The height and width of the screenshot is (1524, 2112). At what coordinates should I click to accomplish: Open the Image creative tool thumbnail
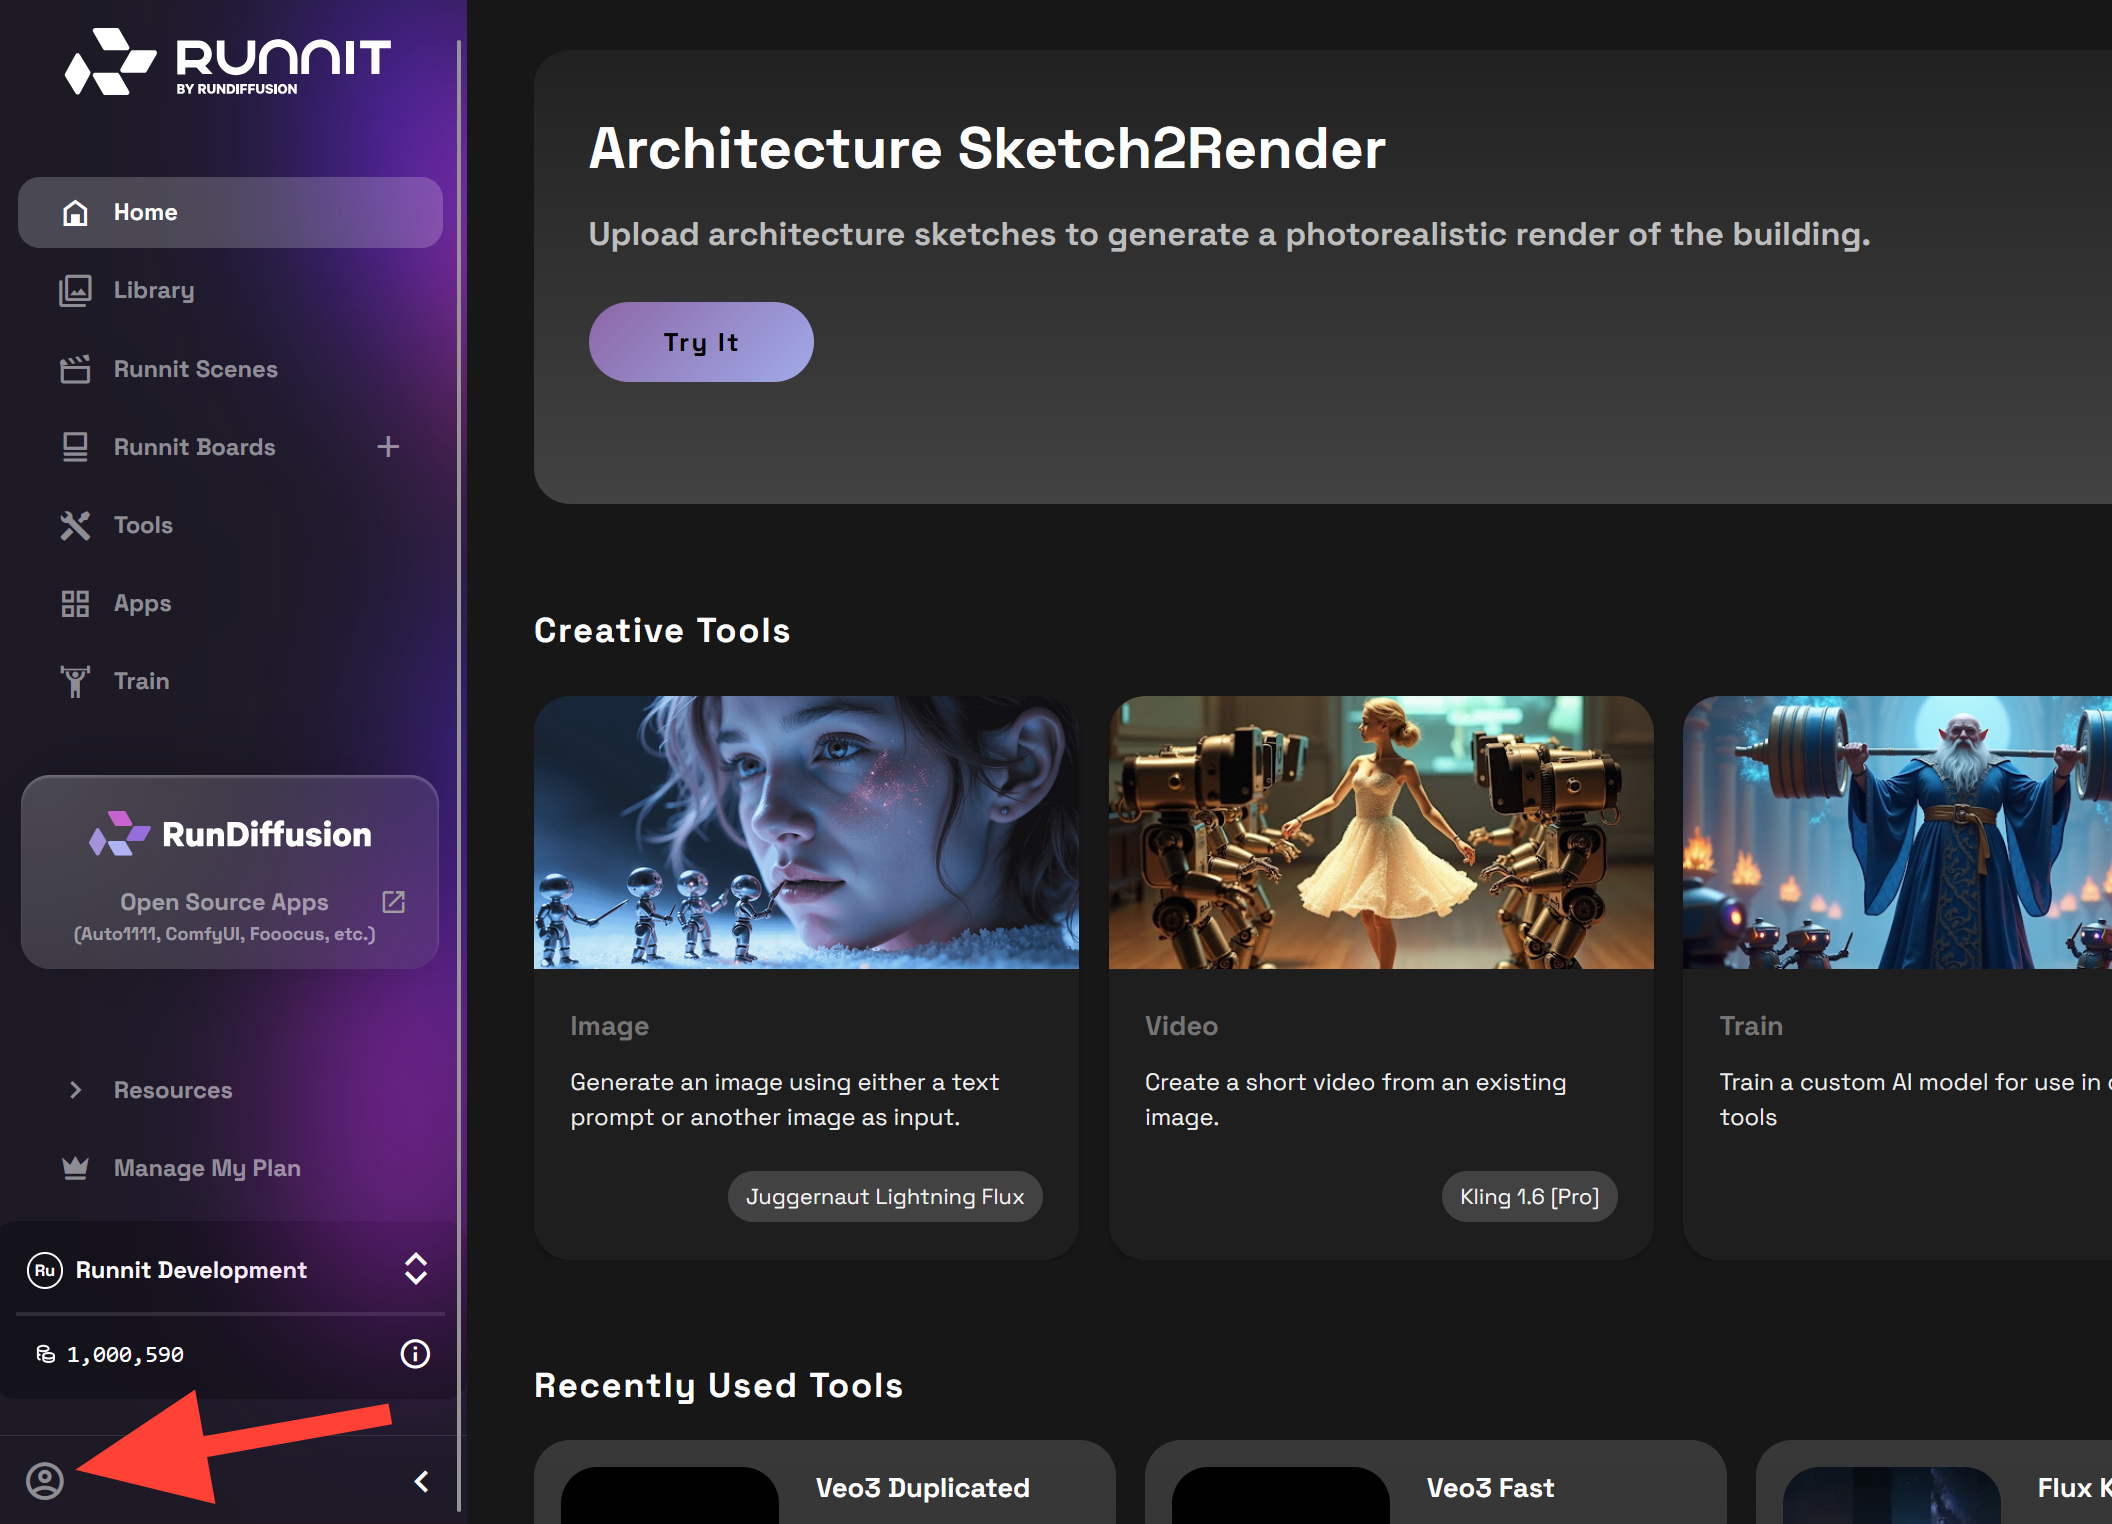click(x=806, y=832)
